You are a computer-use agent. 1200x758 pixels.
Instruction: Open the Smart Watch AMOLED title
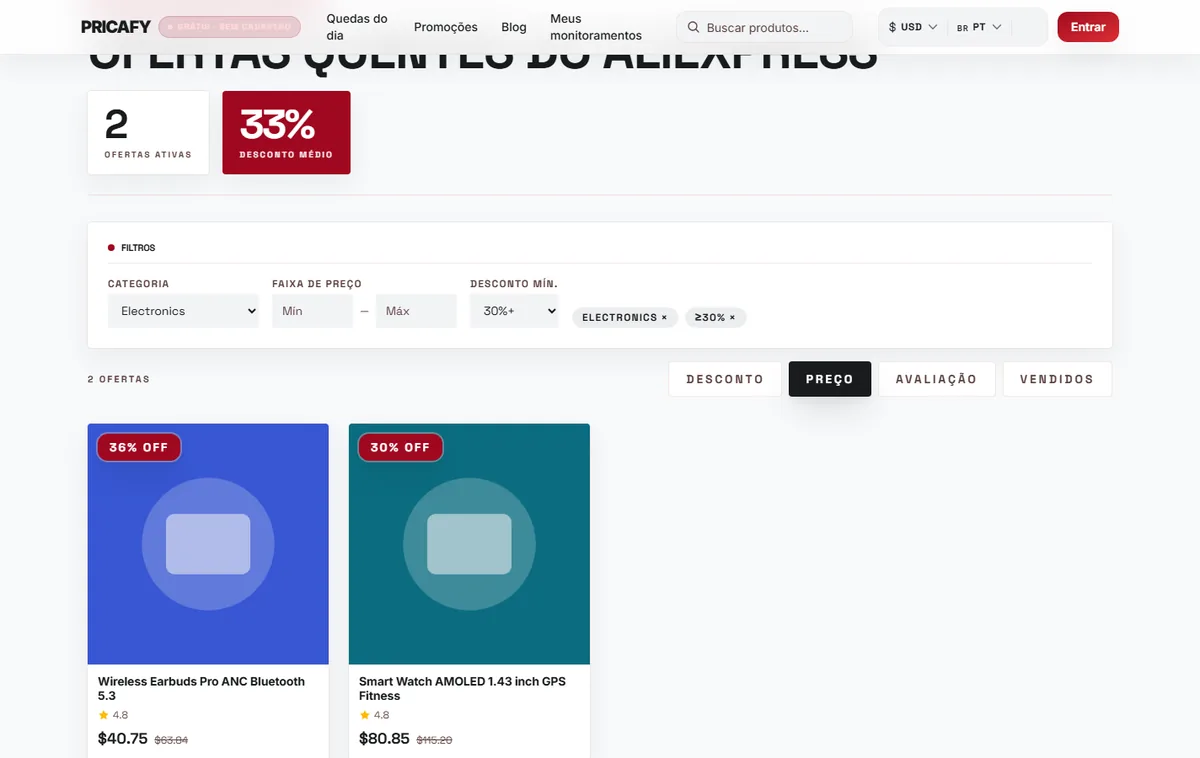pyautogui.click(x=462, y=688)
